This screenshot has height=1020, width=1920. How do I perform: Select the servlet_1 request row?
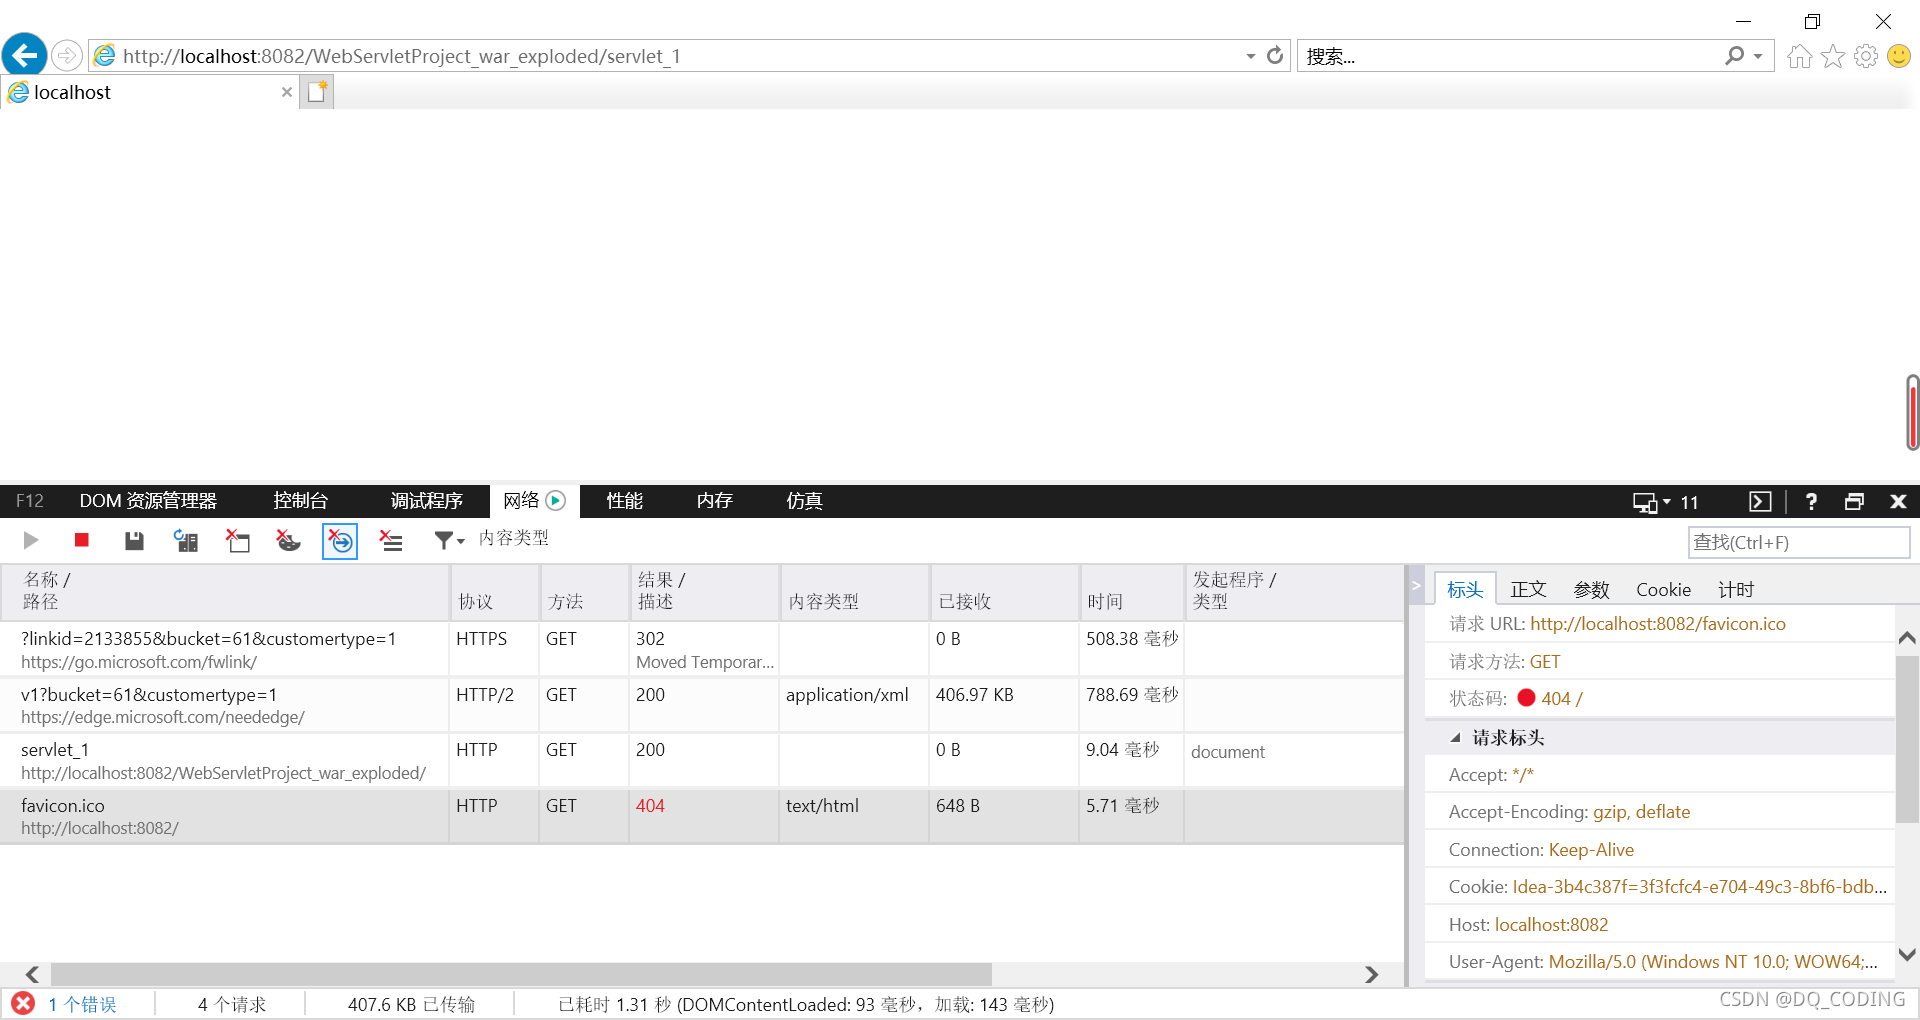click(x=702, y=761)
